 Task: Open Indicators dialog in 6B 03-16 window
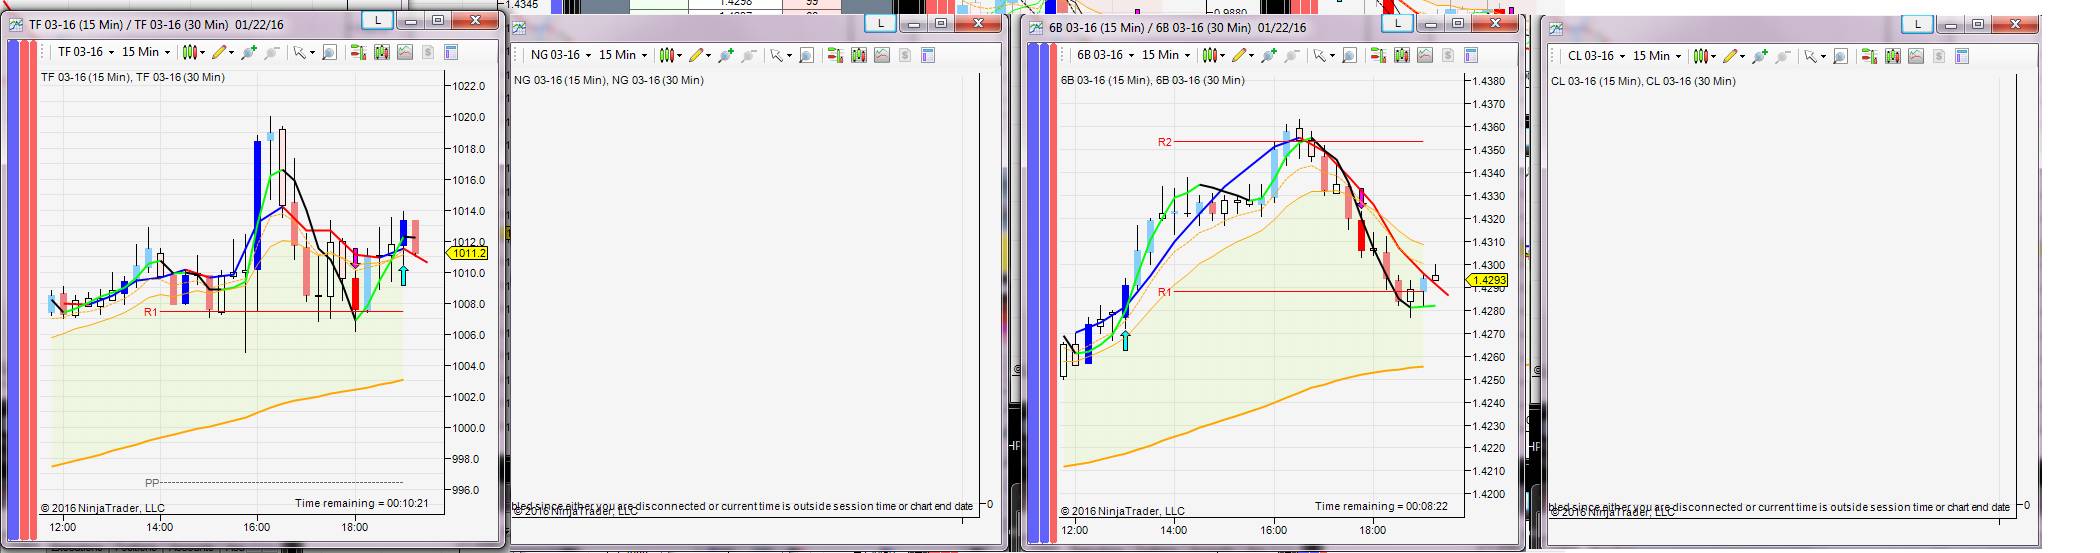(x=1425, y=55)
